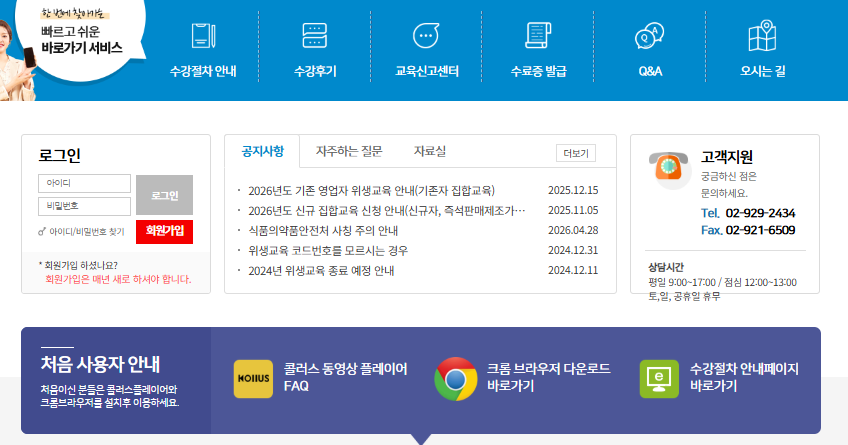
Task: Switch to the 자주하는 질문 tab
Action: tap(349, 151)
